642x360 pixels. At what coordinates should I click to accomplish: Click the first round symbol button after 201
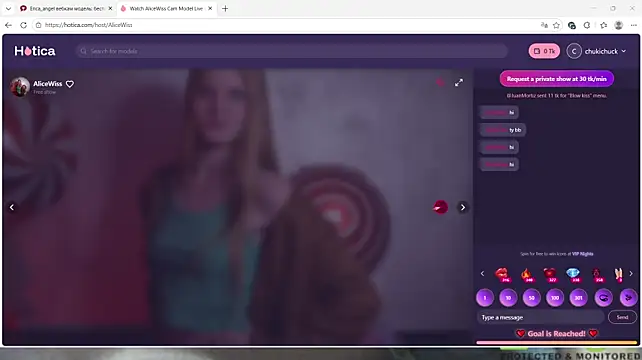tap(604, 298)
